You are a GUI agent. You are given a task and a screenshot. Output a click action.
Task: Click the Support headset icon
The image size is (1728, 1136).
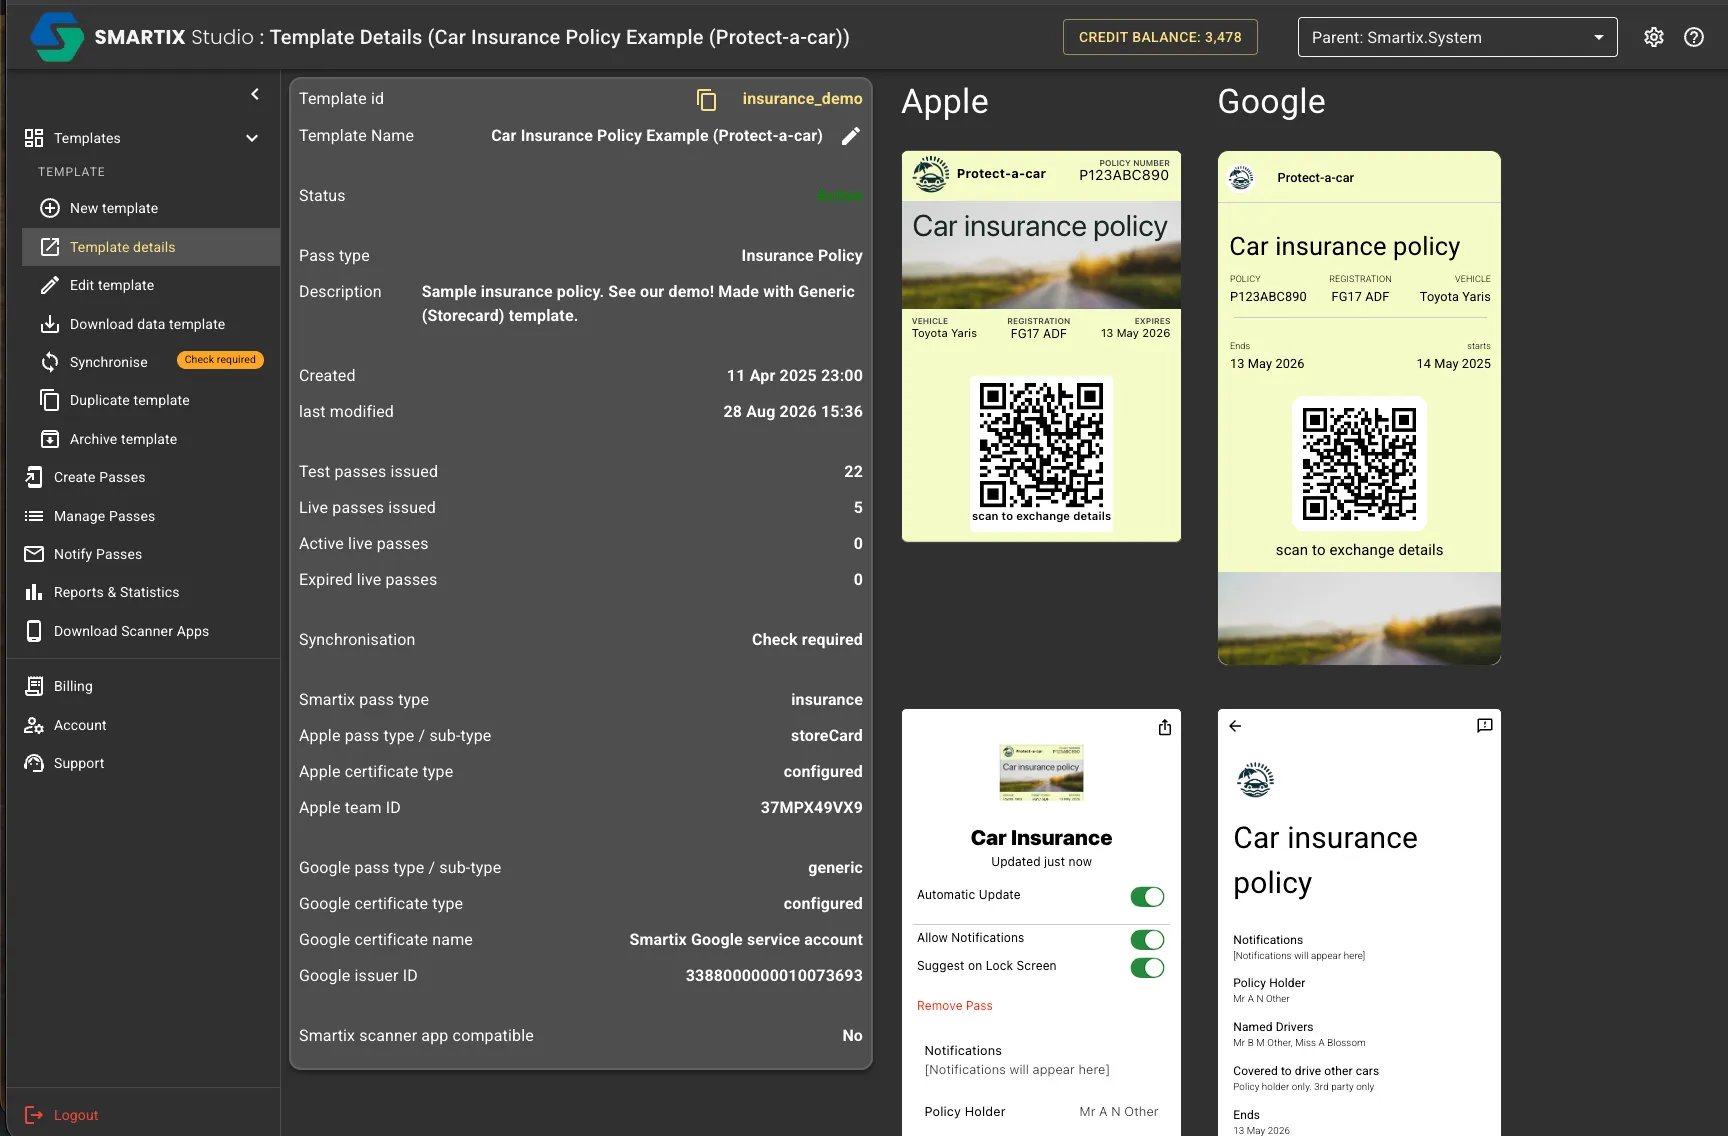point(34,763)
